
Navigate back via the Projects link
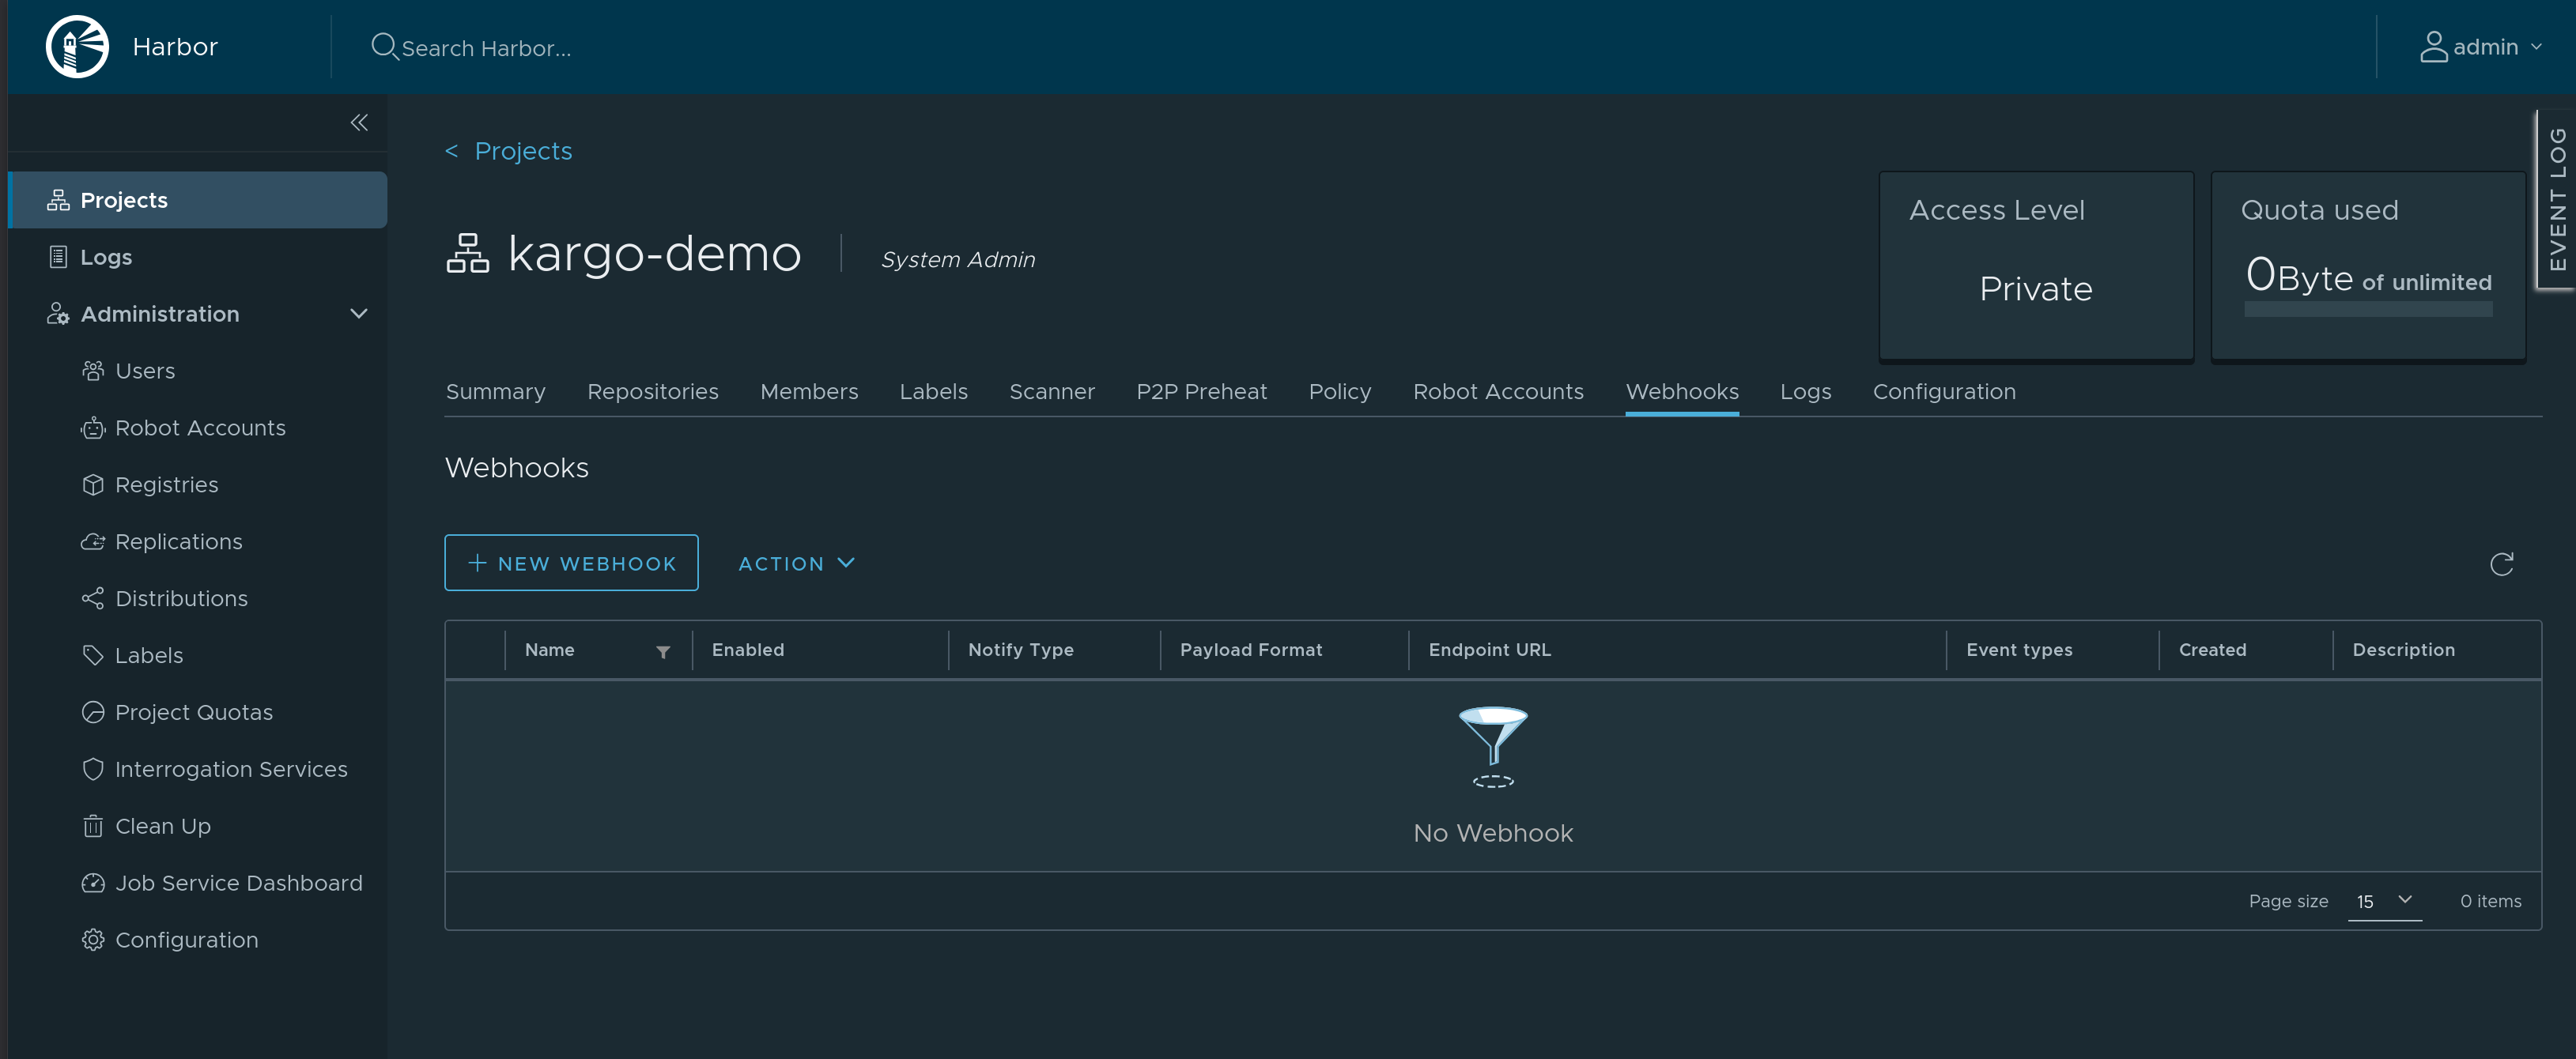(x=523, y=150)
